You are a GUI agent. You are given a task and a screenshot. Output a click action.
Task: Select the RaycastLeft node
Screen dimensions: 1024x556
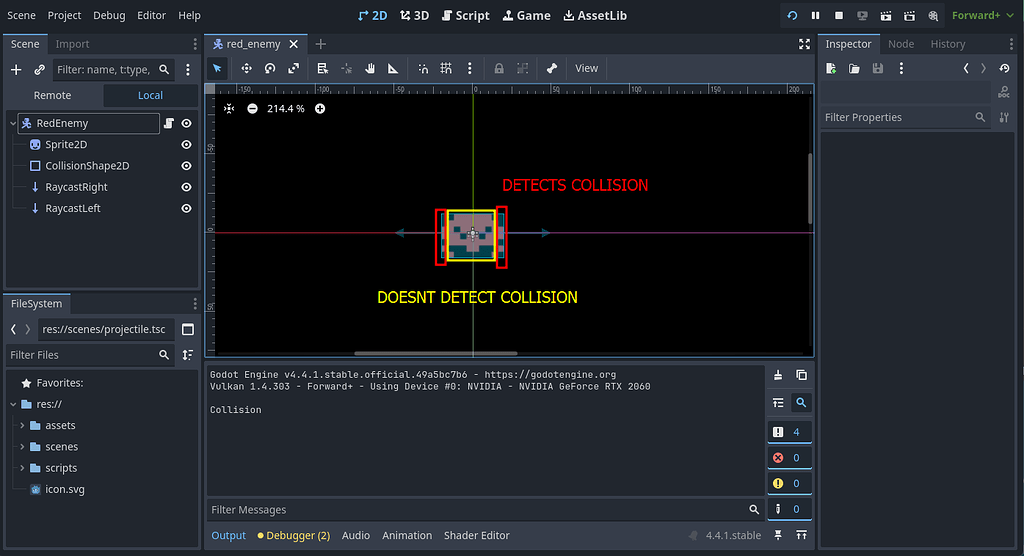72,208
